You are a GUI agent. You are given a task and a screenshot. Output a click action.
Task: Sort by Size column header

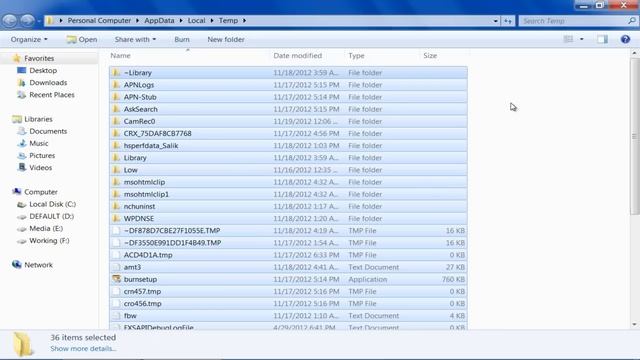point(430,56)
